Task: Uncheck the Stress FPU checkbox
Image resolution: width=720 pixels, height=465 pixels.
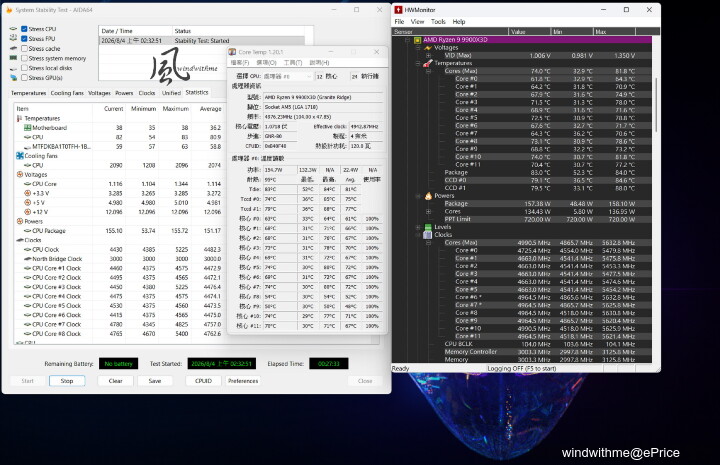Action: click(x=24, y=39)
